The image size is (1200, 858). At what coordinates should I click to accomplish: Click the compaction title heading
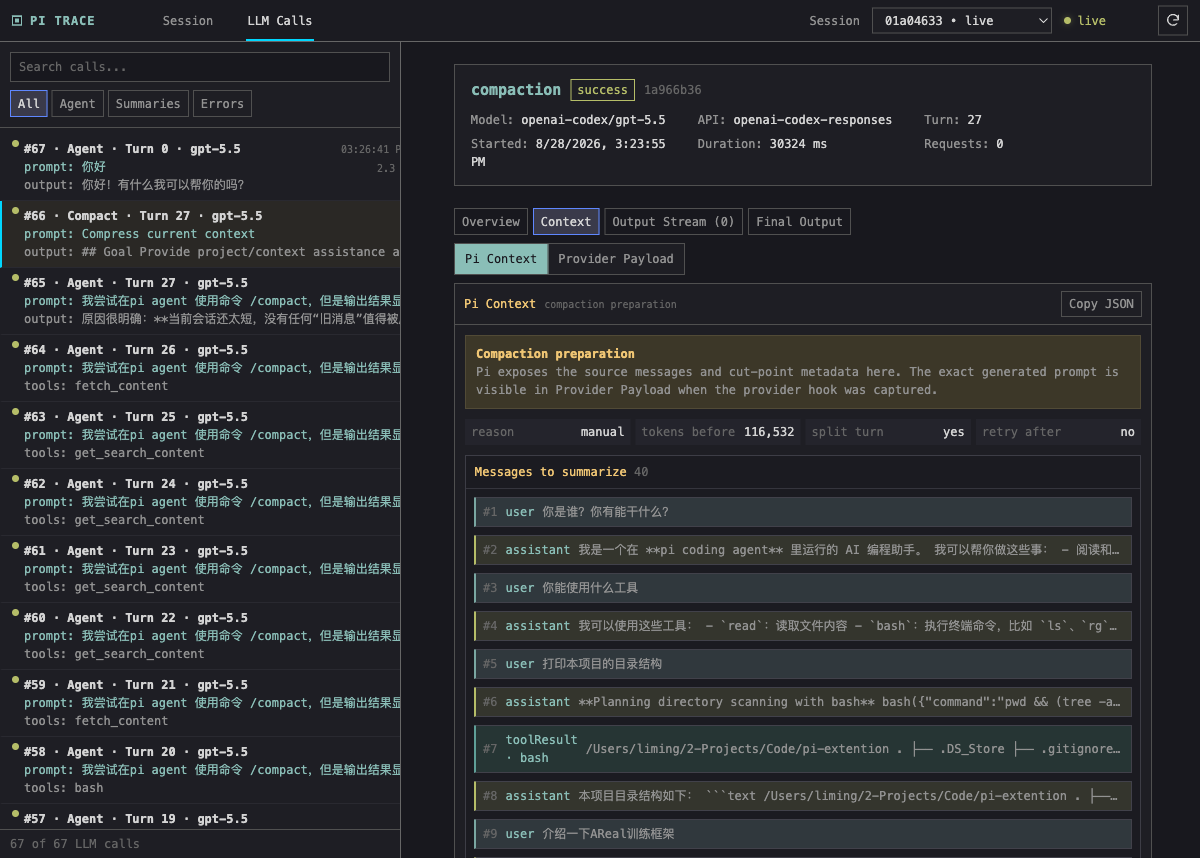pos(516,90)
